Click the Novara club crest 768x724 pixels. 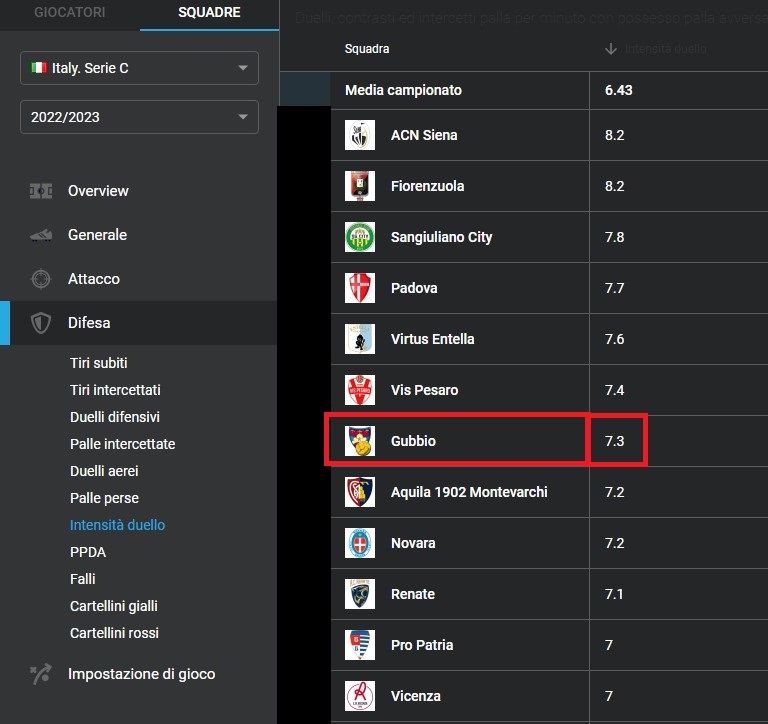point(360,543)
